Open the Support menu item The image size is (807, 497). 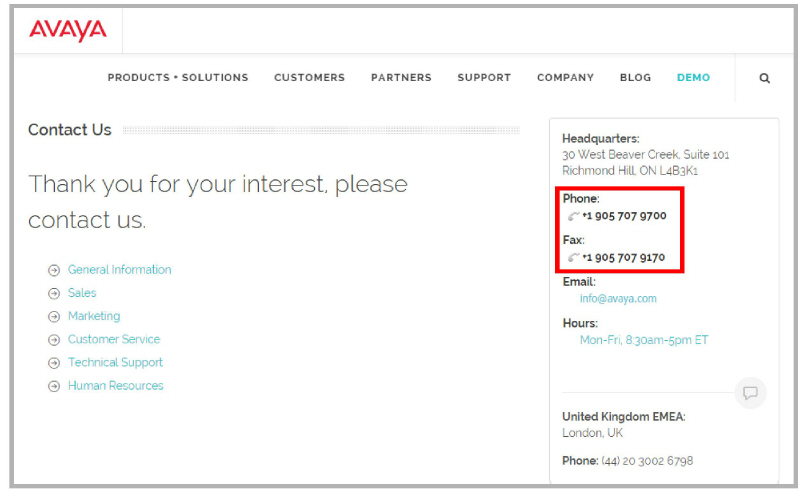(x=484, y=78)
